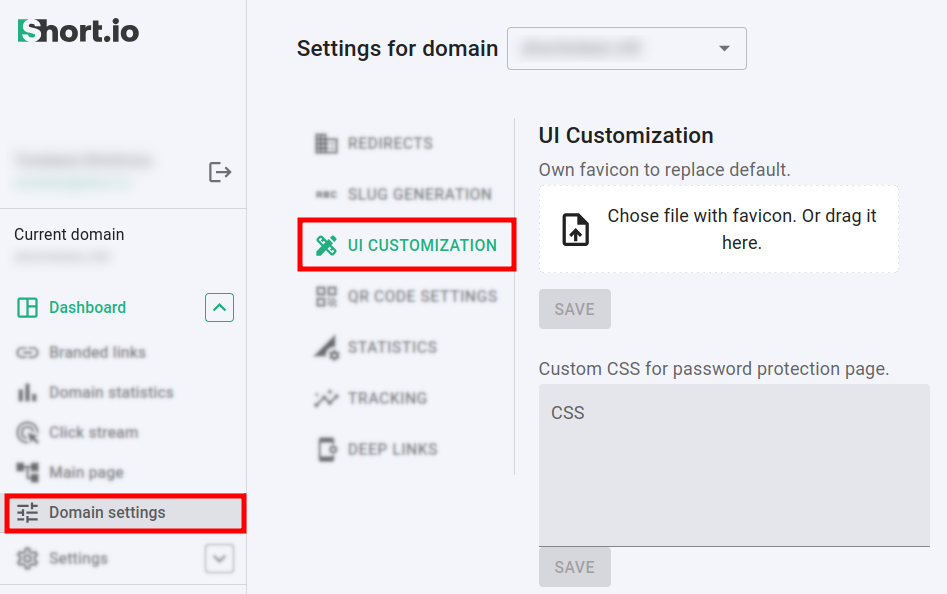The image size is (947, 594).
Task: Click the QR code settings icon
Action: click(326, 296)
